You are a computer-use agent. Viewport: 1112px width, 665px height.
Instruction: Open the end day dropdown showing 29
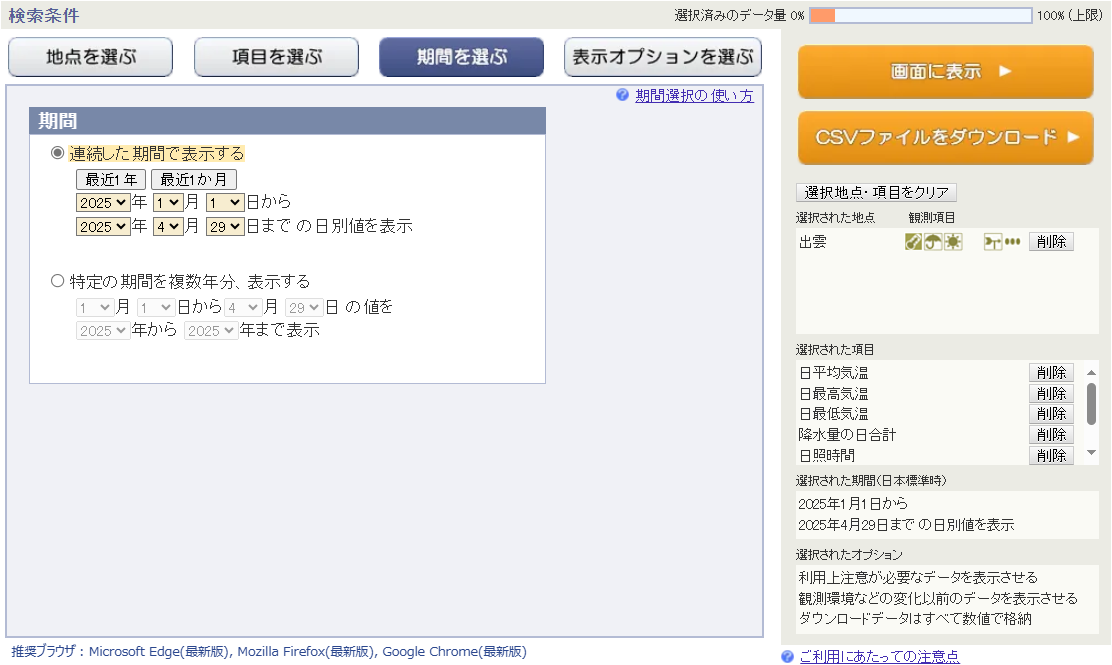tap(224, 226)
